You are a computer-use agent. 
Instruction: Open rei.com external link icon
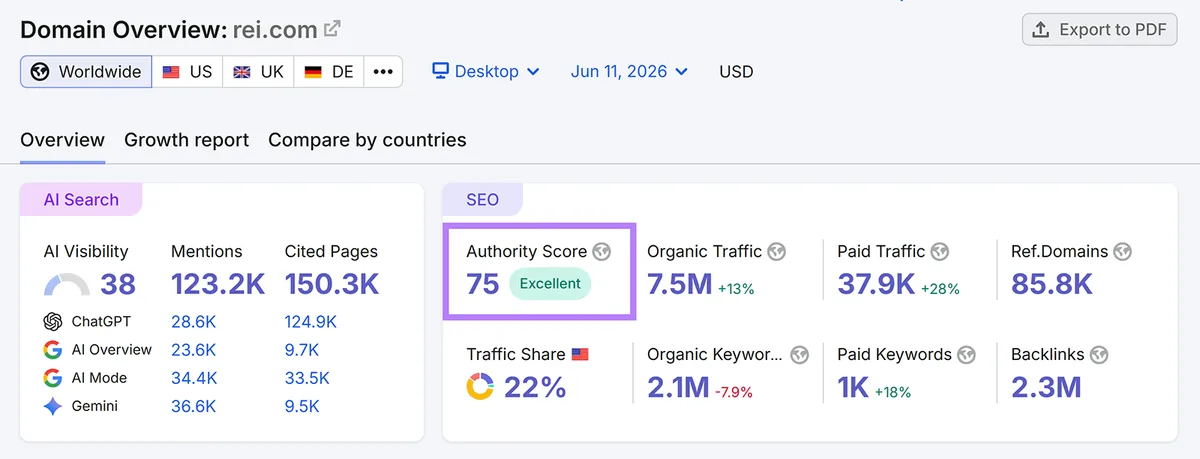[333, 29]
